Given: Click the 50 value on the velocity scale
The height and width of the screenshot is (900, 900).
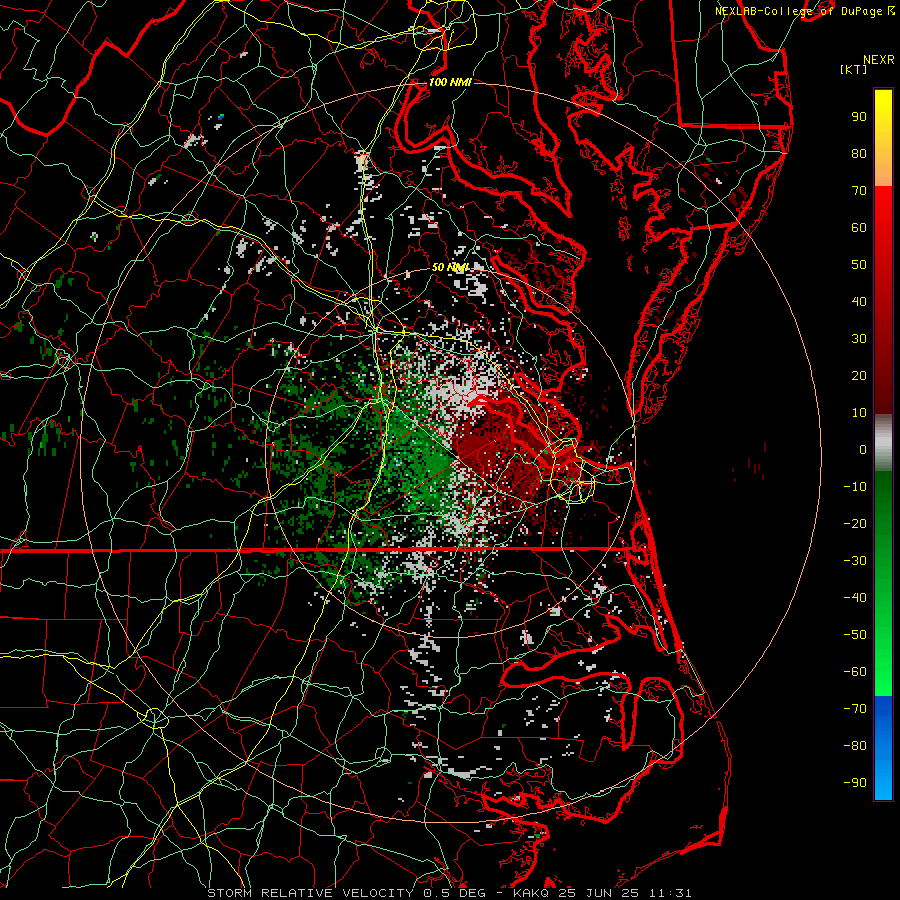Looking at the screenshot, I should point(859,265).
